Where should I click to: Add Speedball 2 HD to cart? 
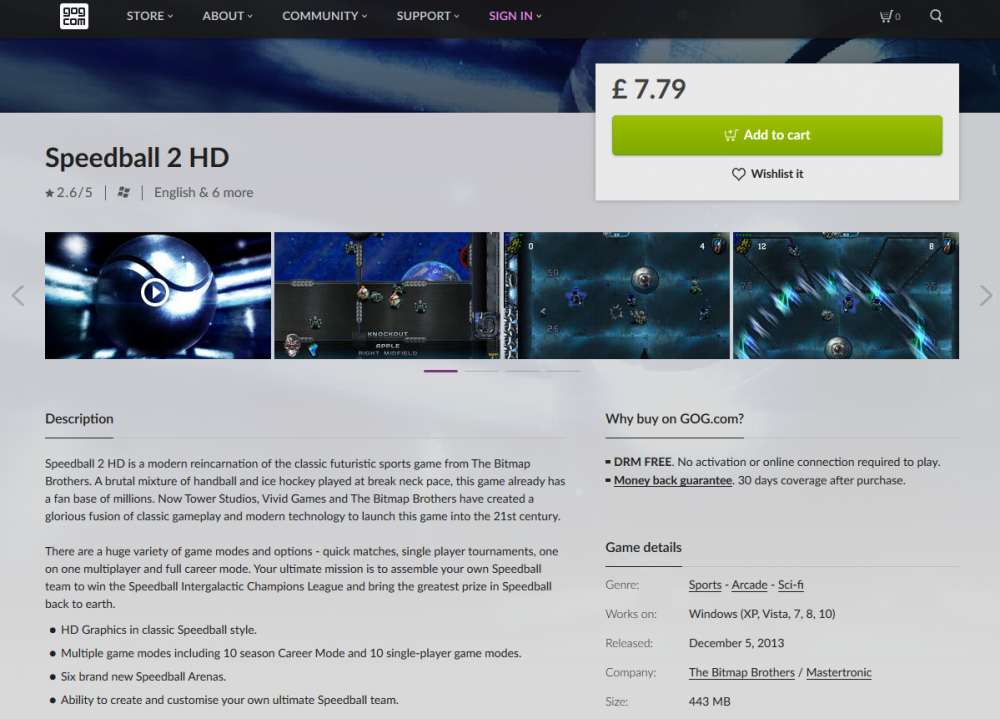click(777, 135)
